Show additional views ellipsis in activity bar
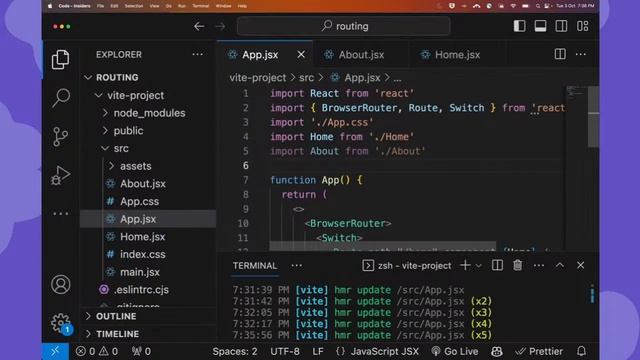Viewport: 640px width, 360px height. 60,213
